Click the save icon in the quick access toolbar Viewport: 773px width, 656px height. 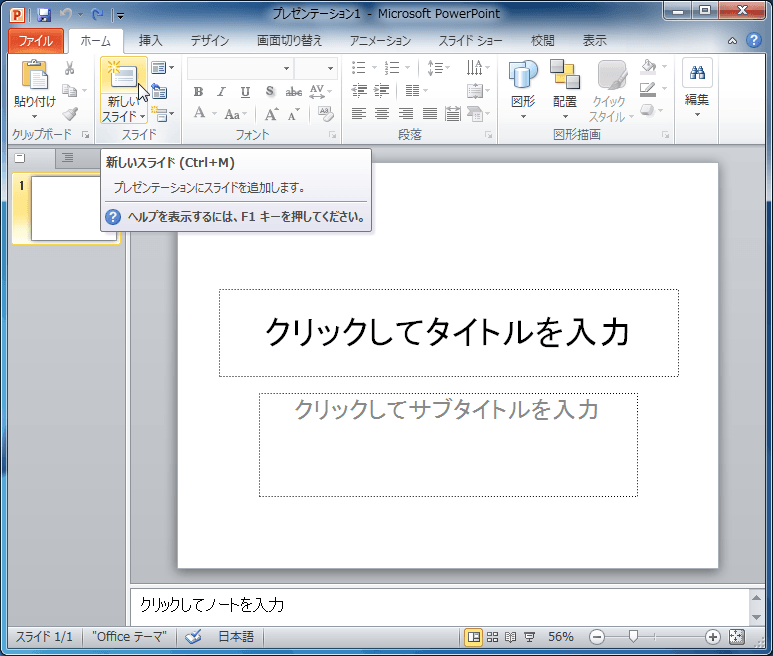tap(44, 15)
